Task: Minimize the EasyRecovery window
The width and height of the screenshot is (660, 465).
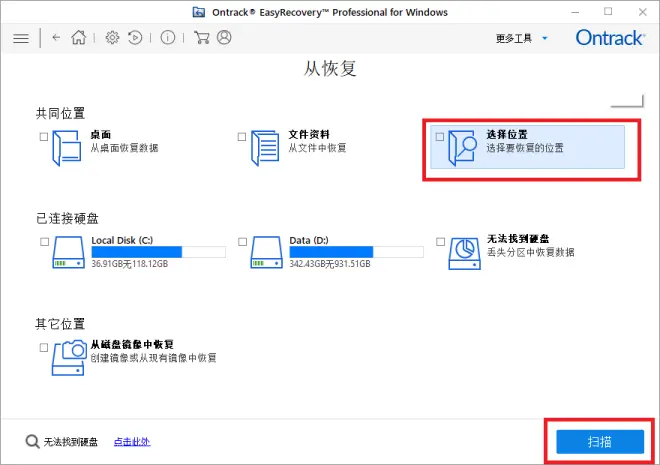Action: 575,12
